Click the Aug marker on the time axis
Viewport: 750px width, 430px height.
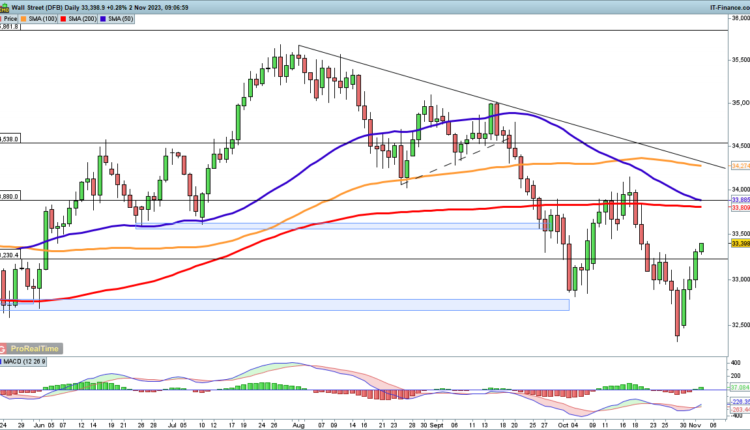pyautogui.click(x=299, y=423)
